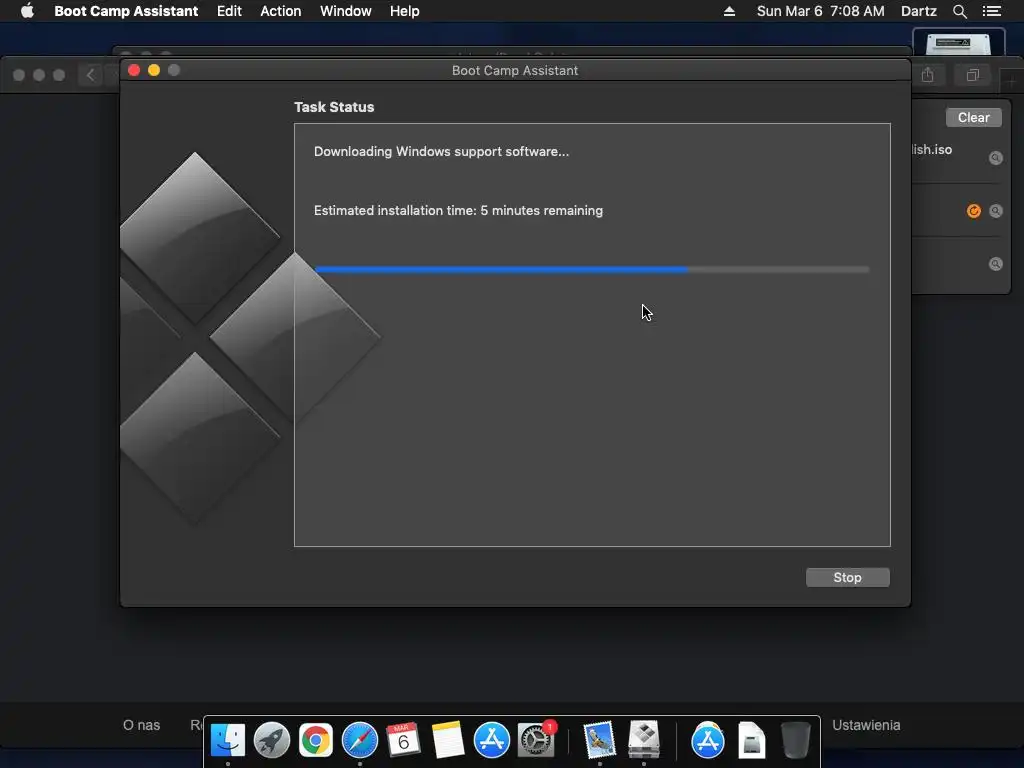Open Calendar from the Dock
Viewport: 1024px width, 768px height.
click(x=404, y=740)
